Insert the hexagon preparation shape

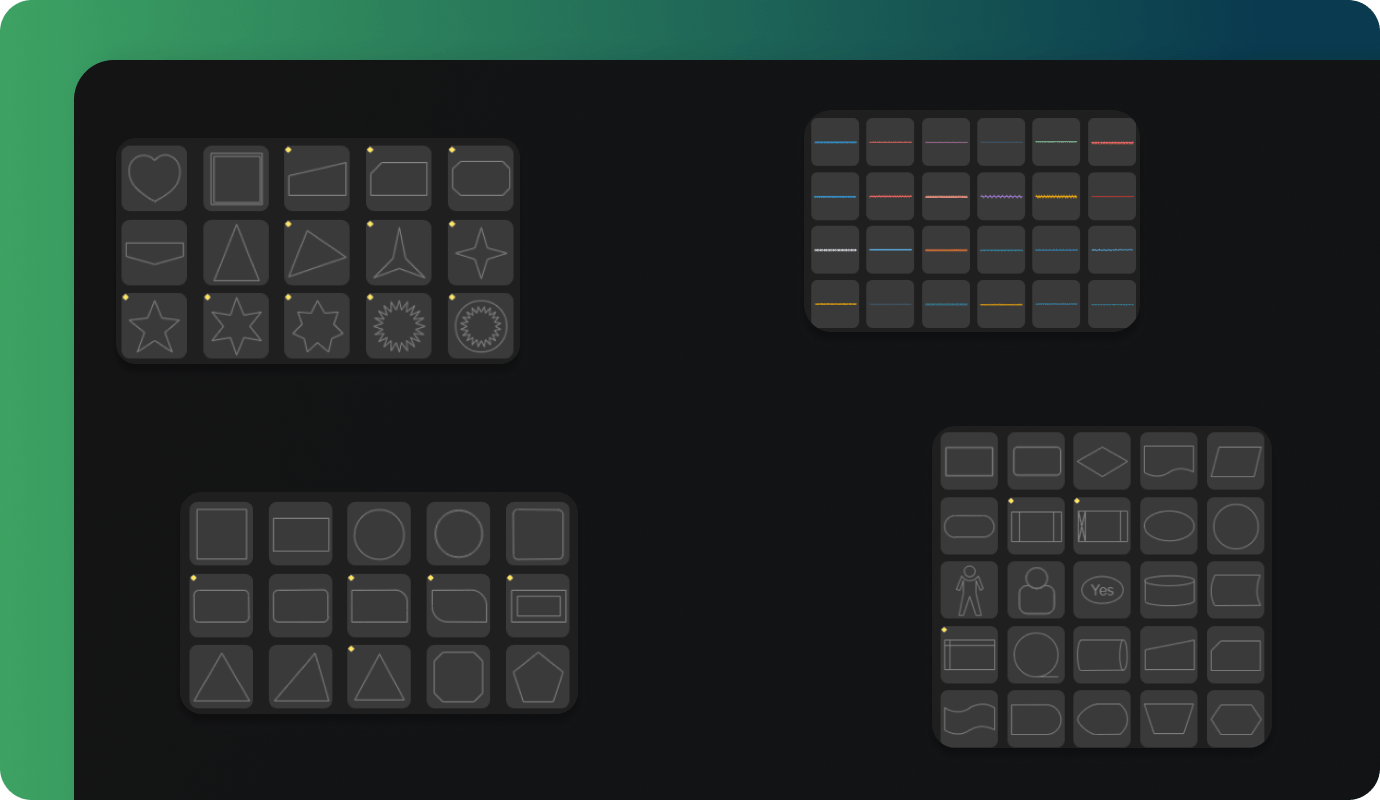[1236, 719]
